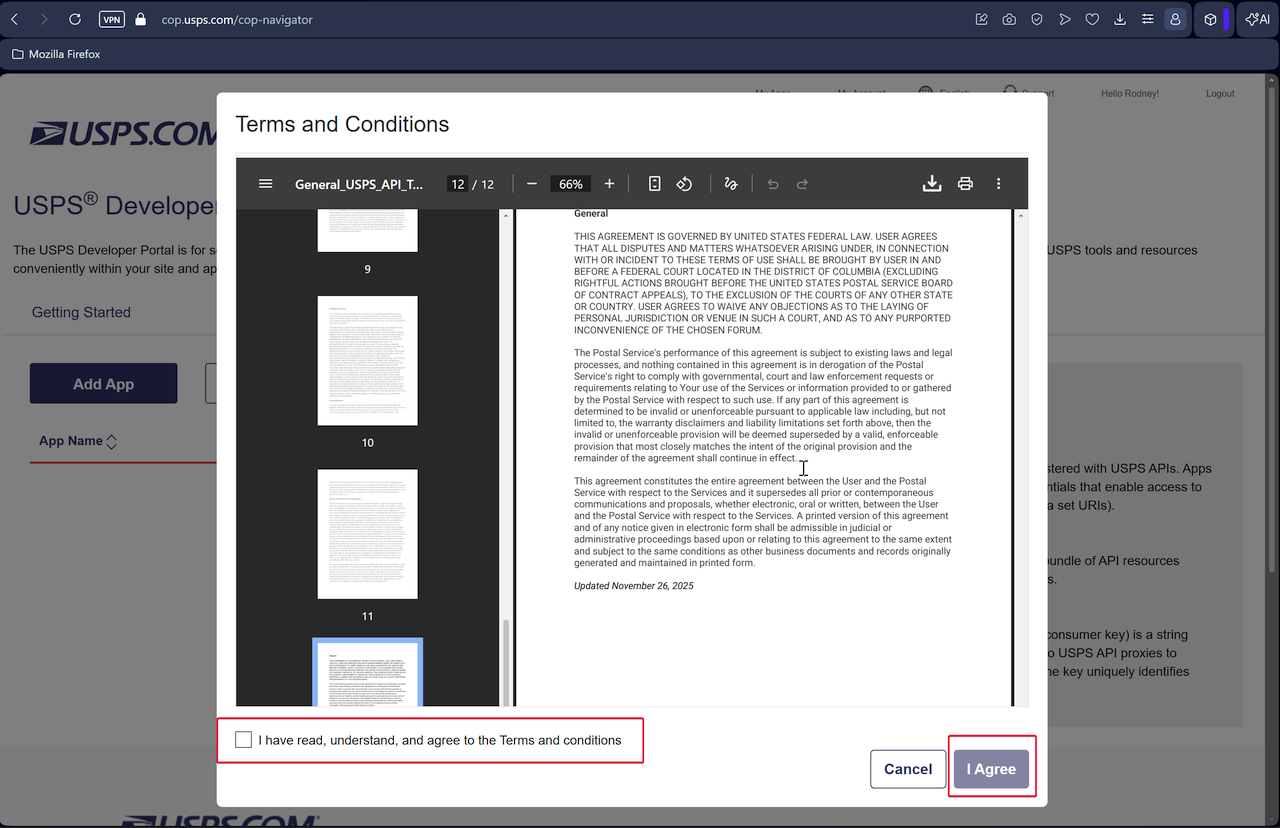The height and width of the screenshot is (828, 1280).
Task: Click the site security lock icon
Action: [140, 19]
